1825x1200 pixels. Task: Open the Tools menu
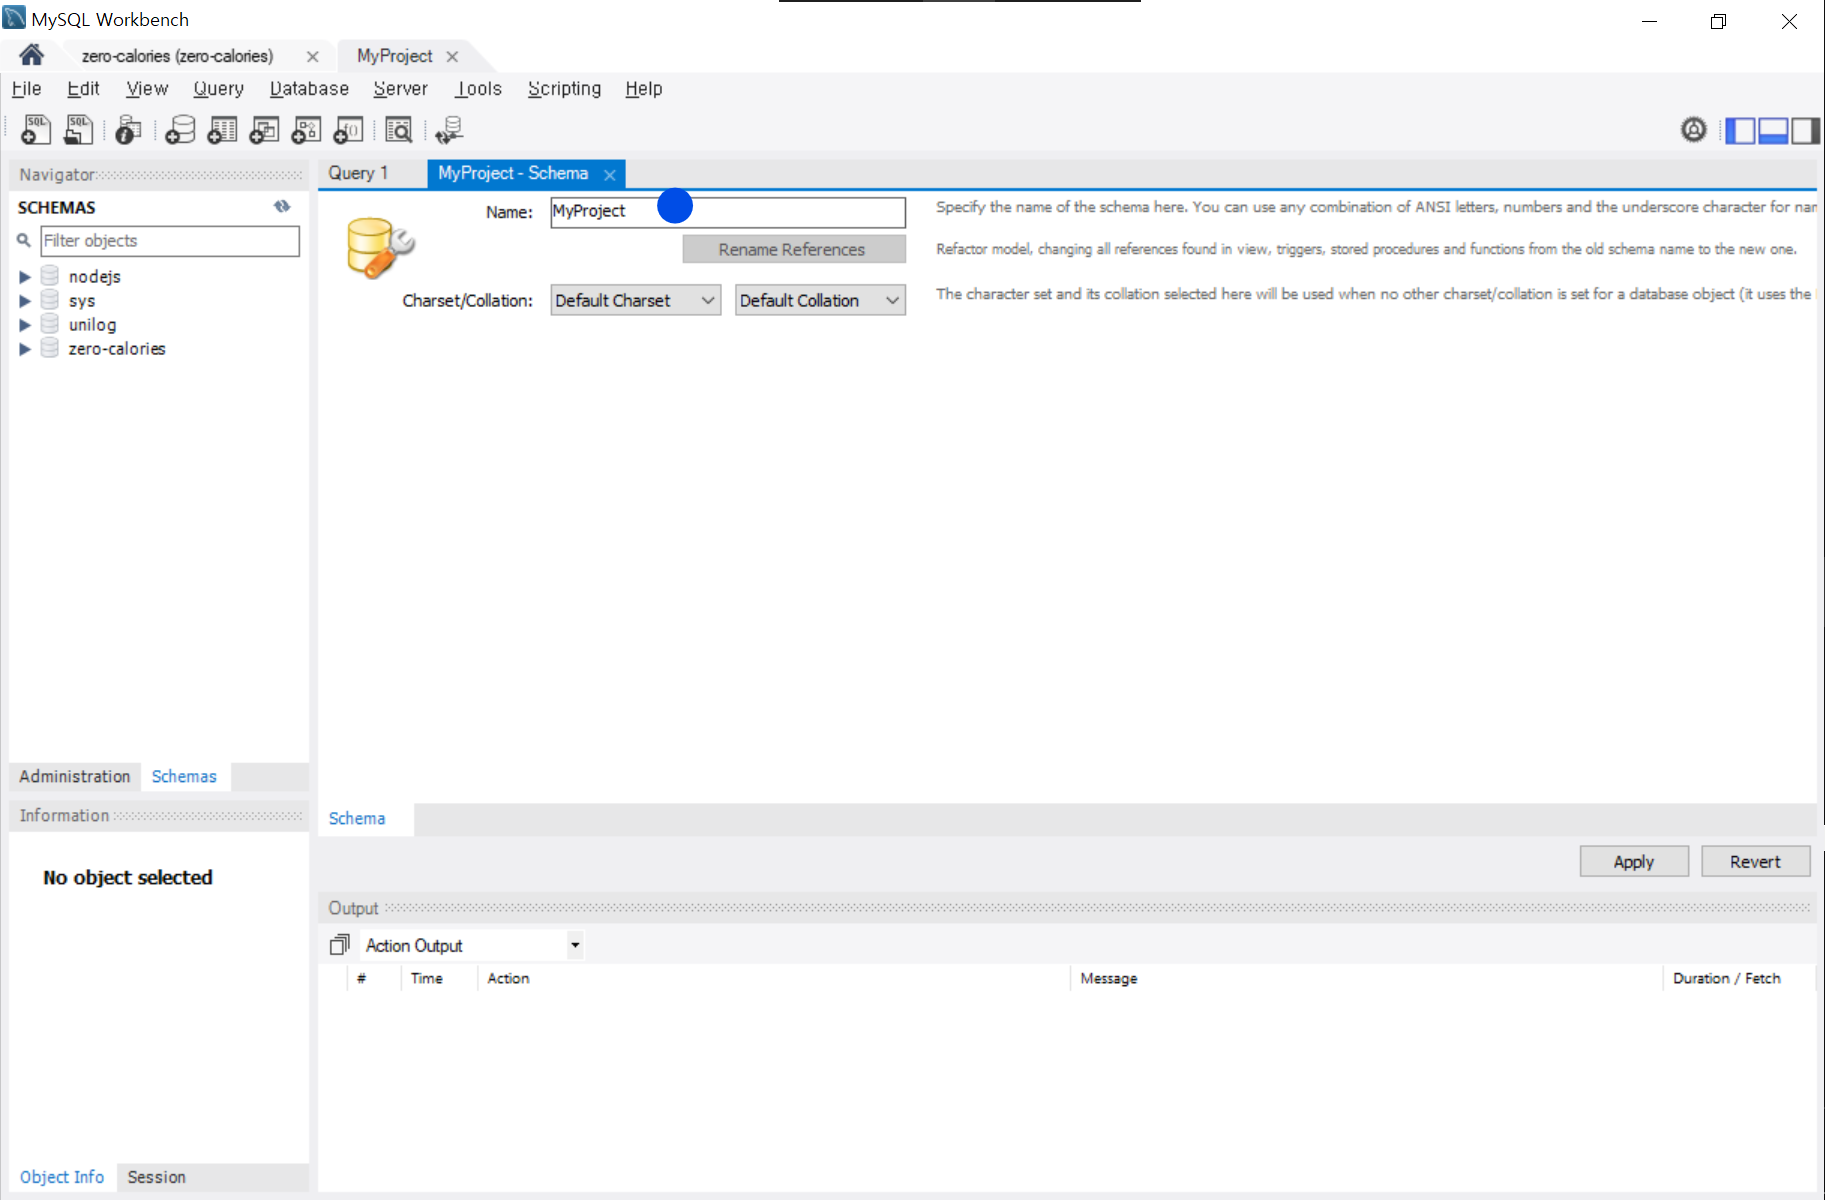click(x=478, y=88)
